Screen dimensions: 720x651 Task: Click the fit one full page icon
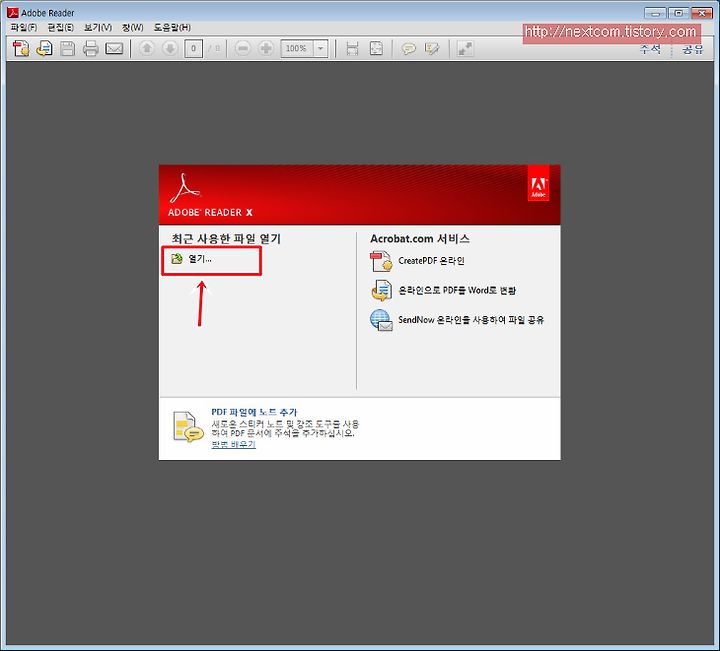[x=376, y=48]
